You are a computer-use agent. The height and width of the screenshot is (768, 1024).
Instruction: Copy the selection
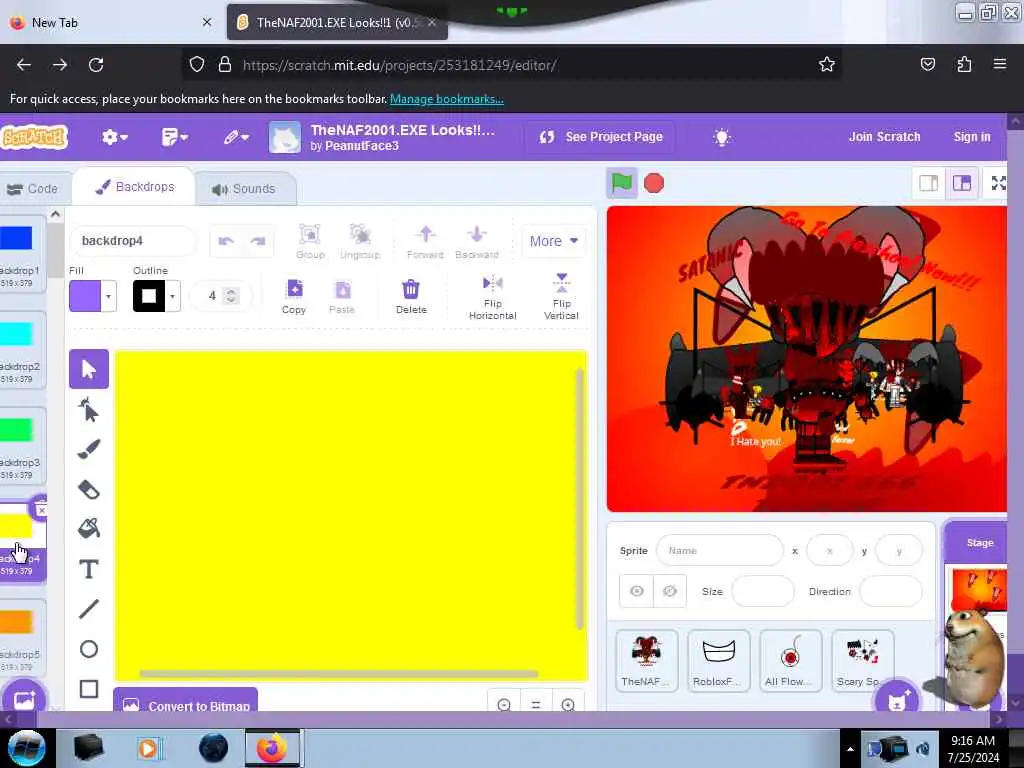pyautogui.click(x=294, y=296)
